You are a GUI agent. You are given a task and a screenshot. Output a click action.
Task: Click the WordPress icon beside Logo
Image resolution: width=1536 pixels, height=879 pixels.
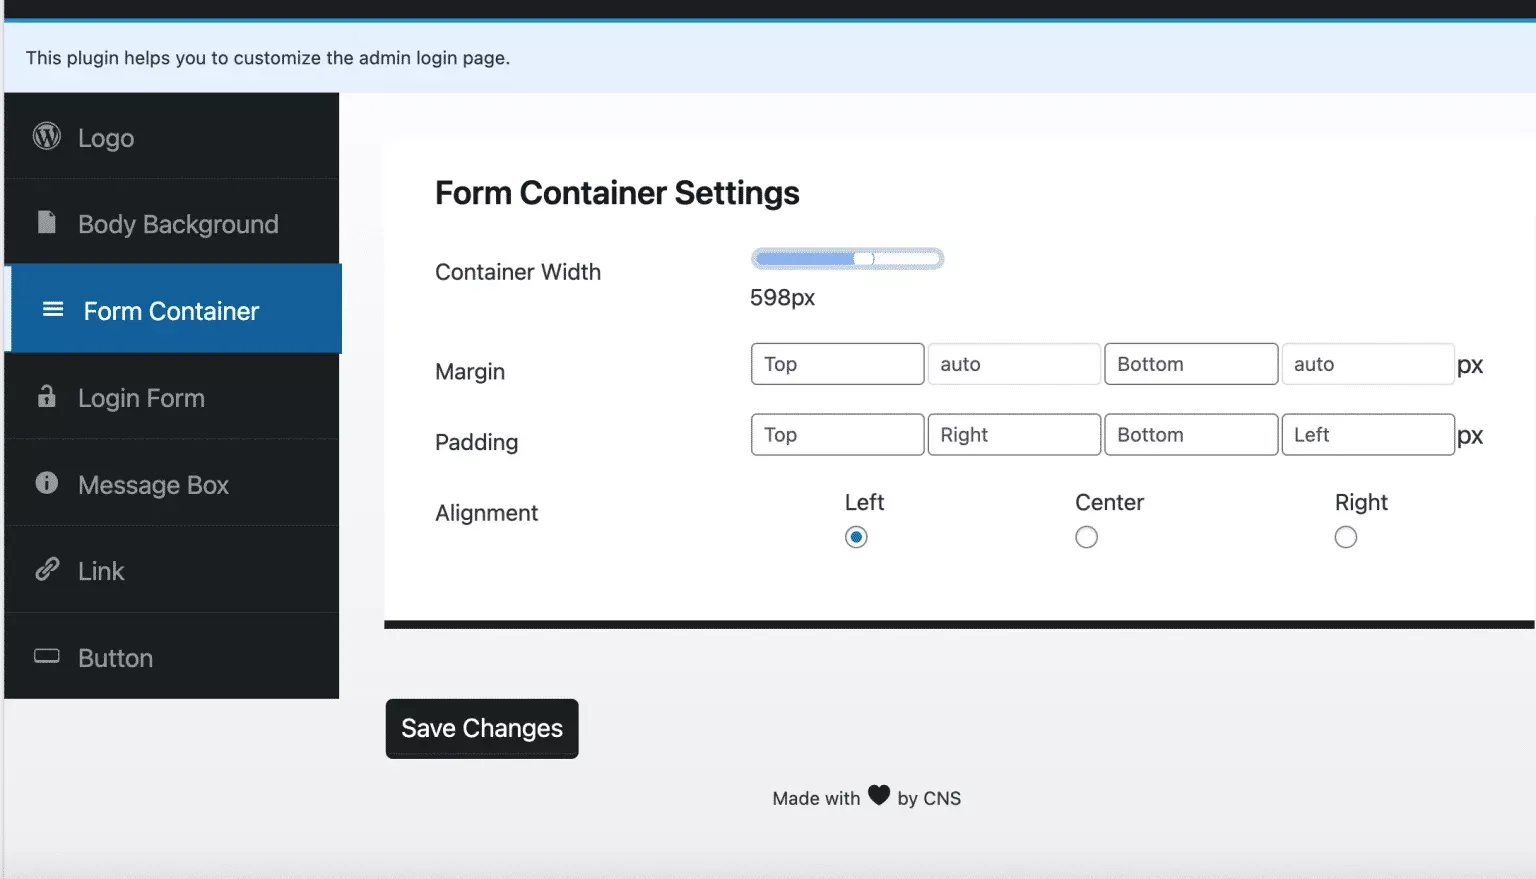(x=46, y=136)
